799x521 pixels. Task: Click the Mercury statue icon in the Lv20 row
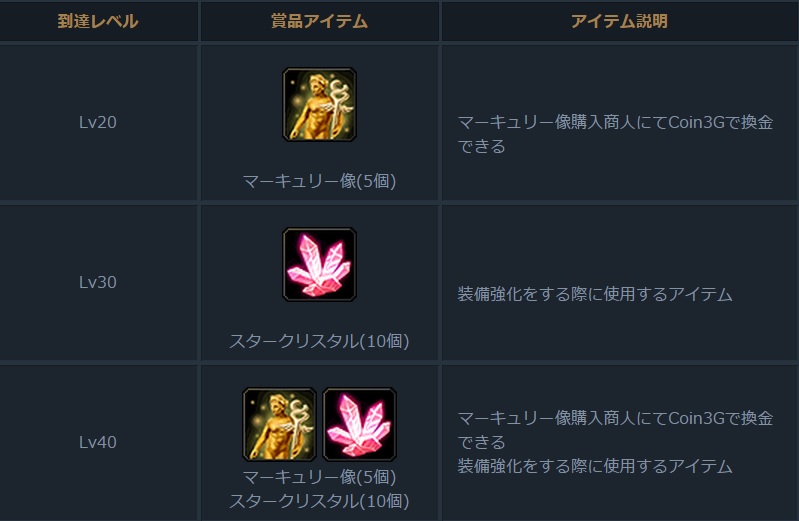click(x=319, y=104)
